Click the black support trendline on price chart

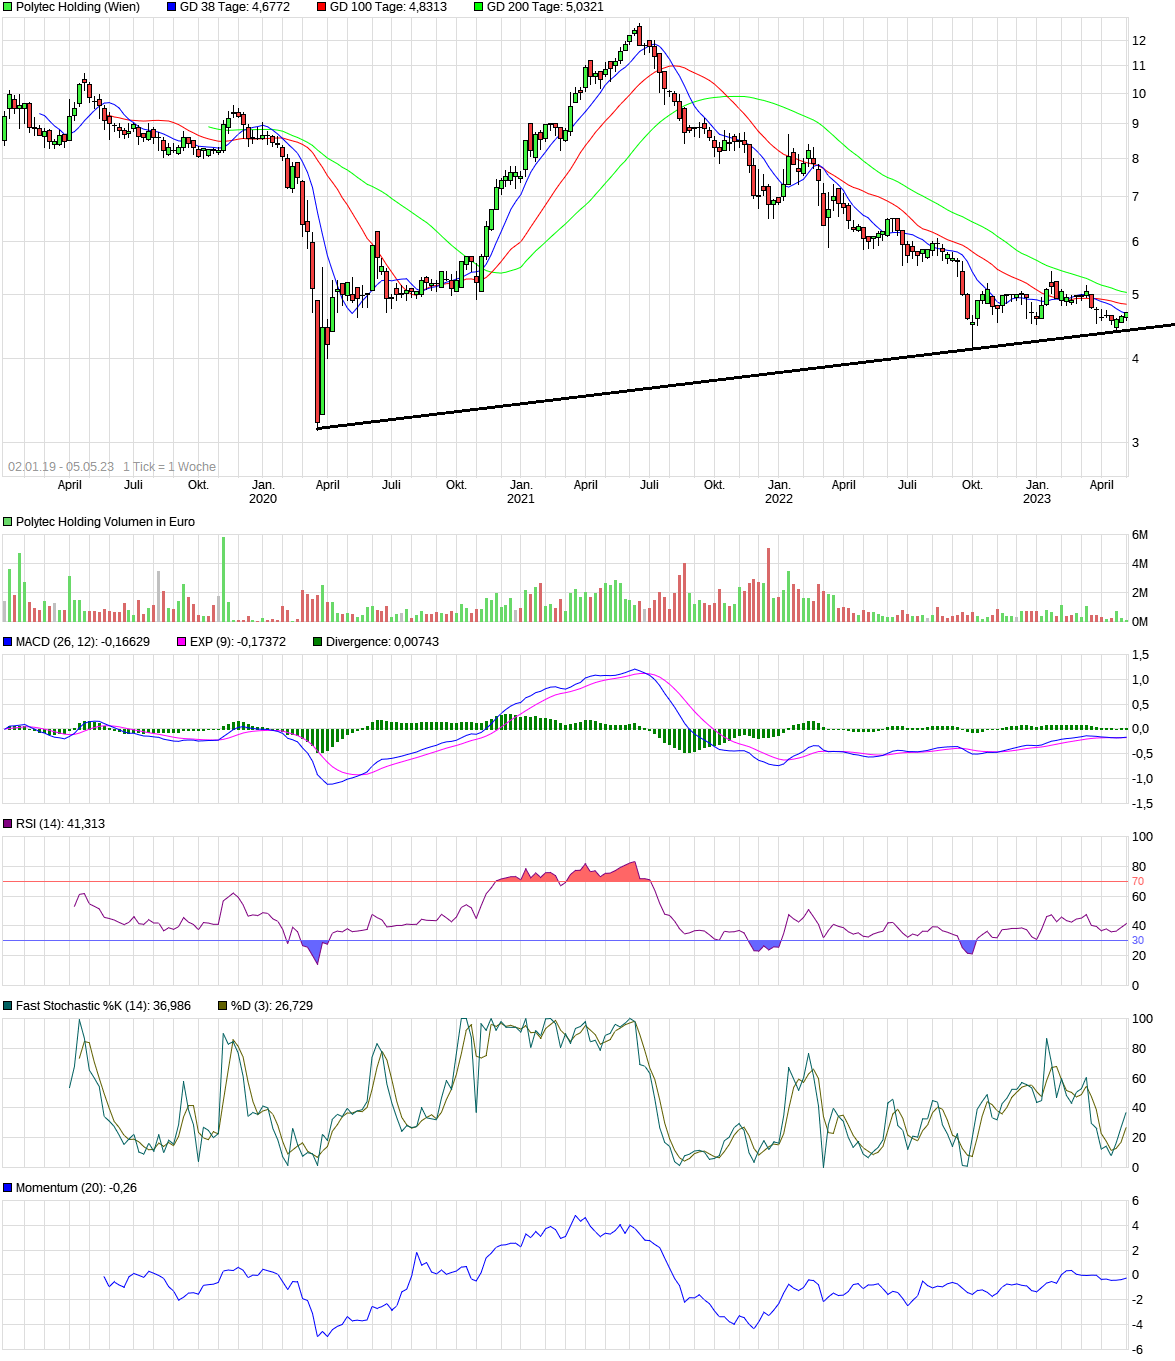tap(745, 376)
